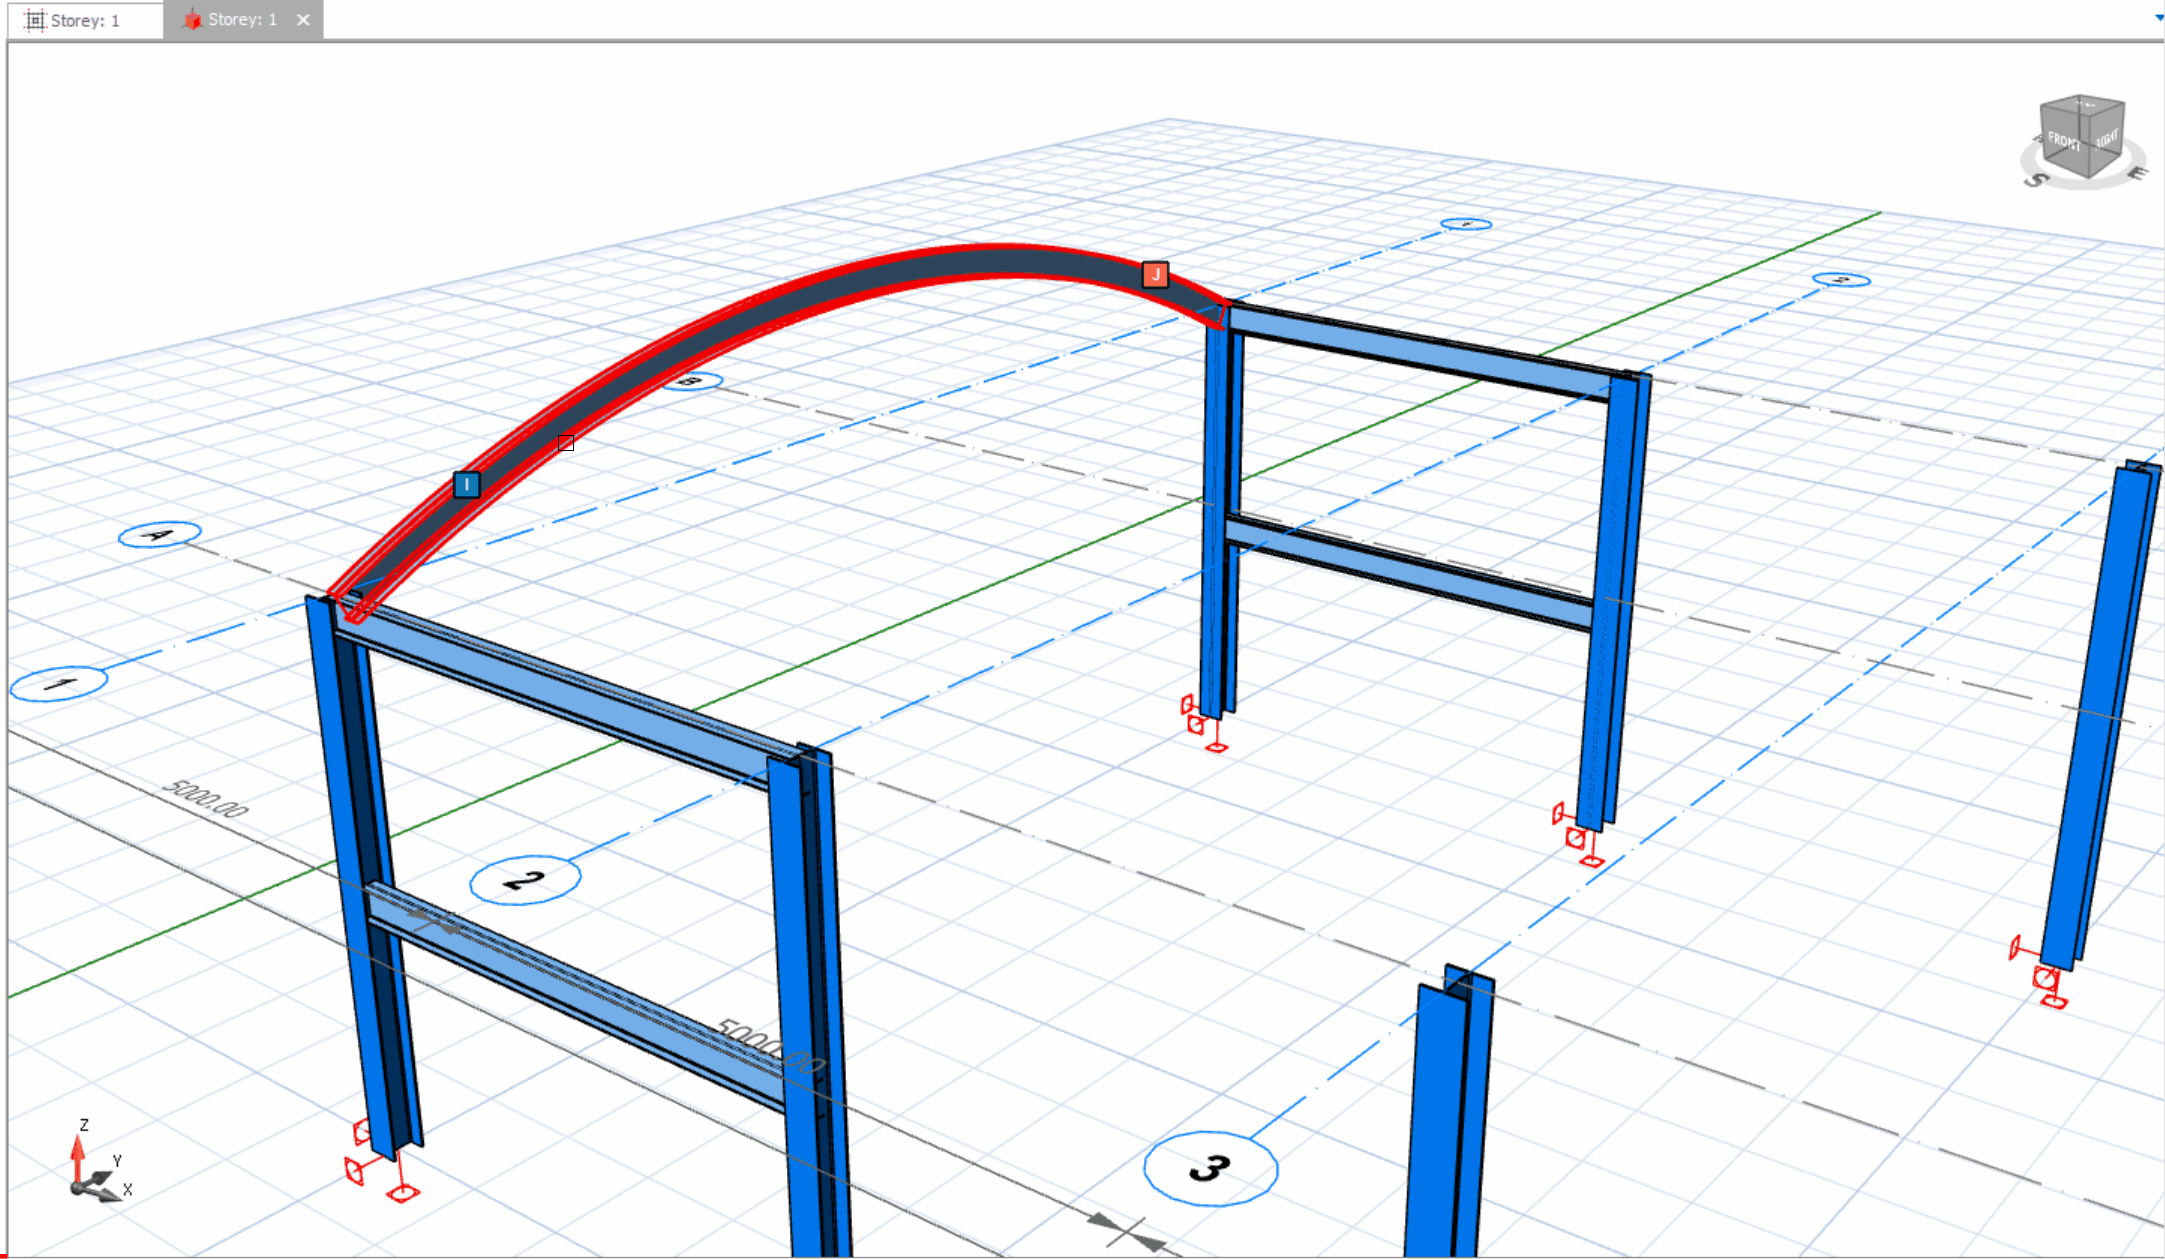Screen dimensions: 2165x1259
Task: Click the S compass marker on view ring
Action: [x=2036, y=180]
